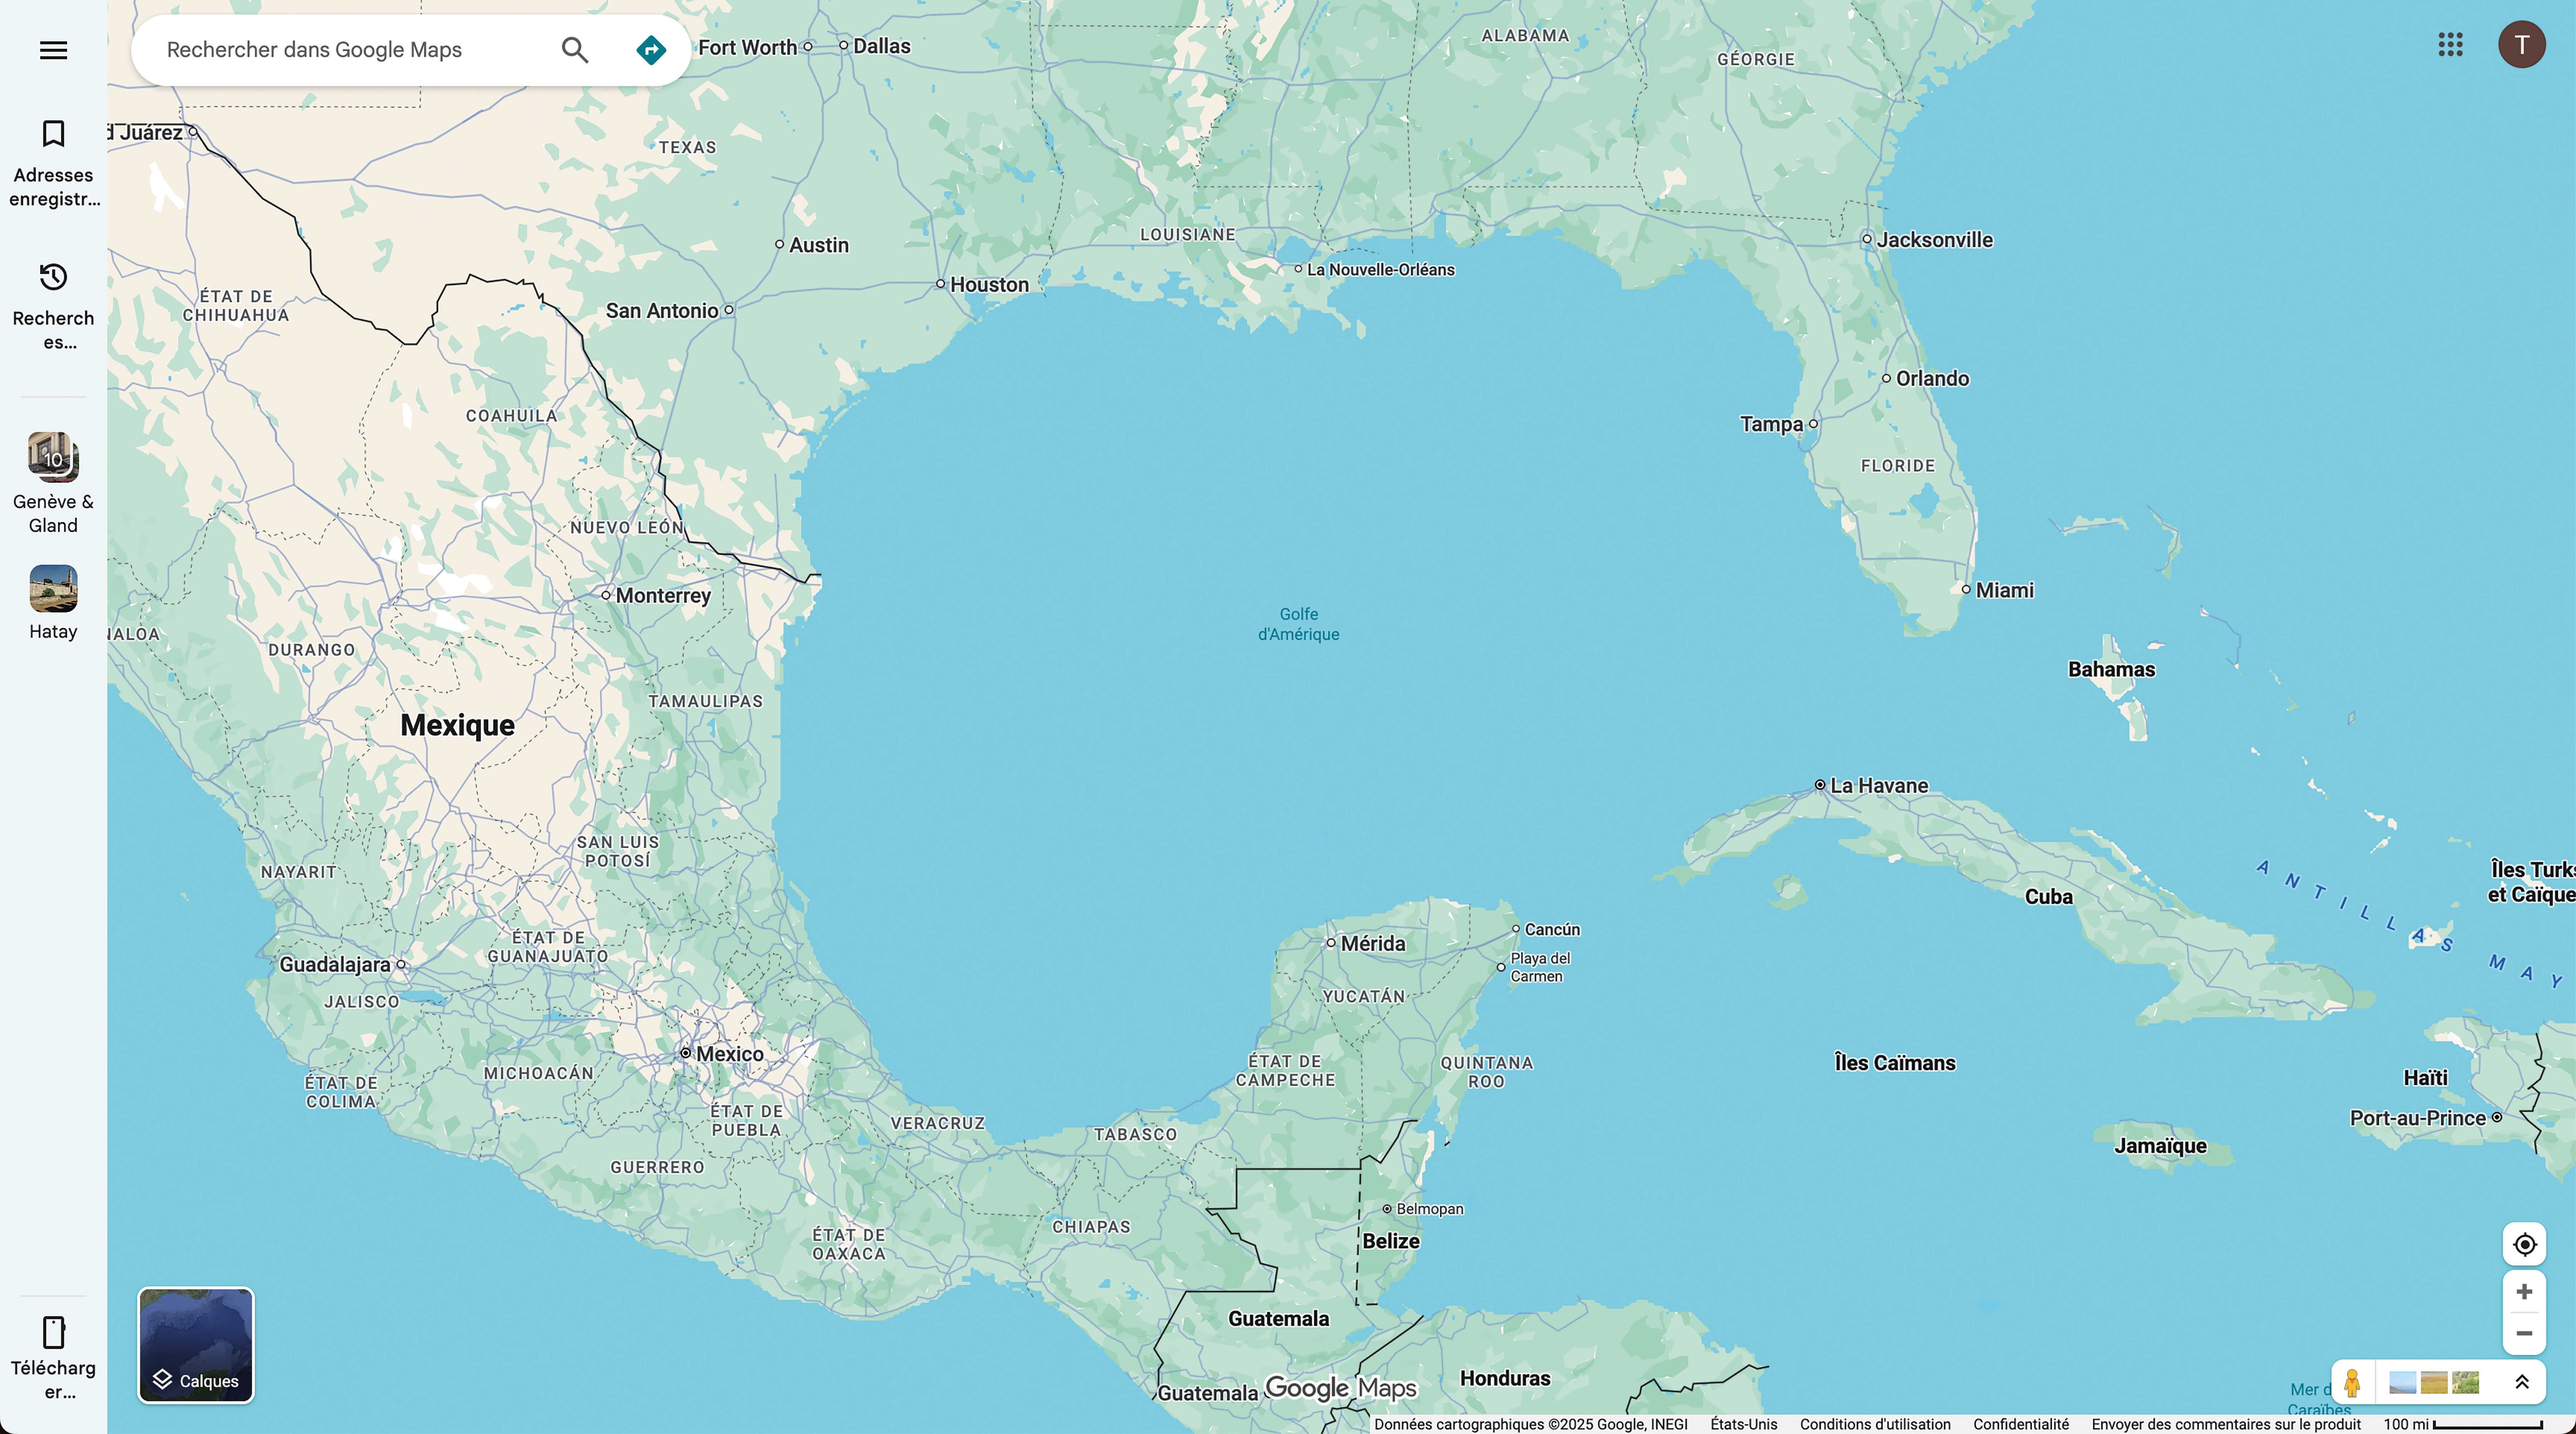Click the Mexique country label
Screen dimensions: 2576x1434
click(457, 725)
